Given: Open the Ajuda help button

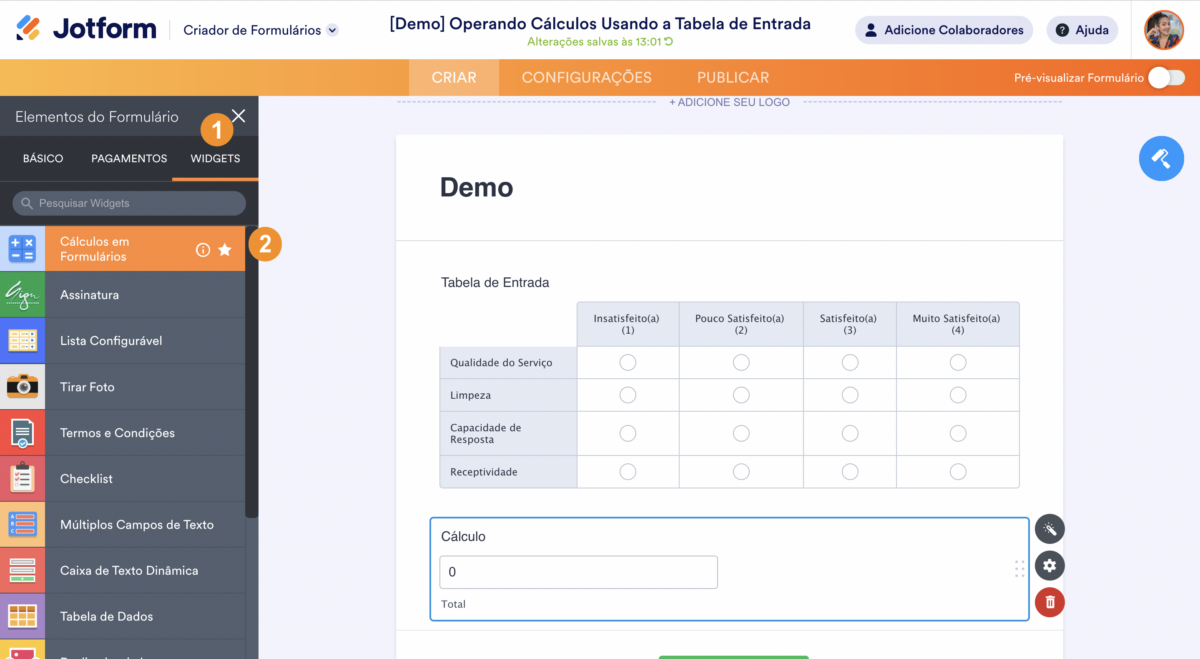Looking at the screenshot, I should pyautogui.click(x=1082, y=30).
